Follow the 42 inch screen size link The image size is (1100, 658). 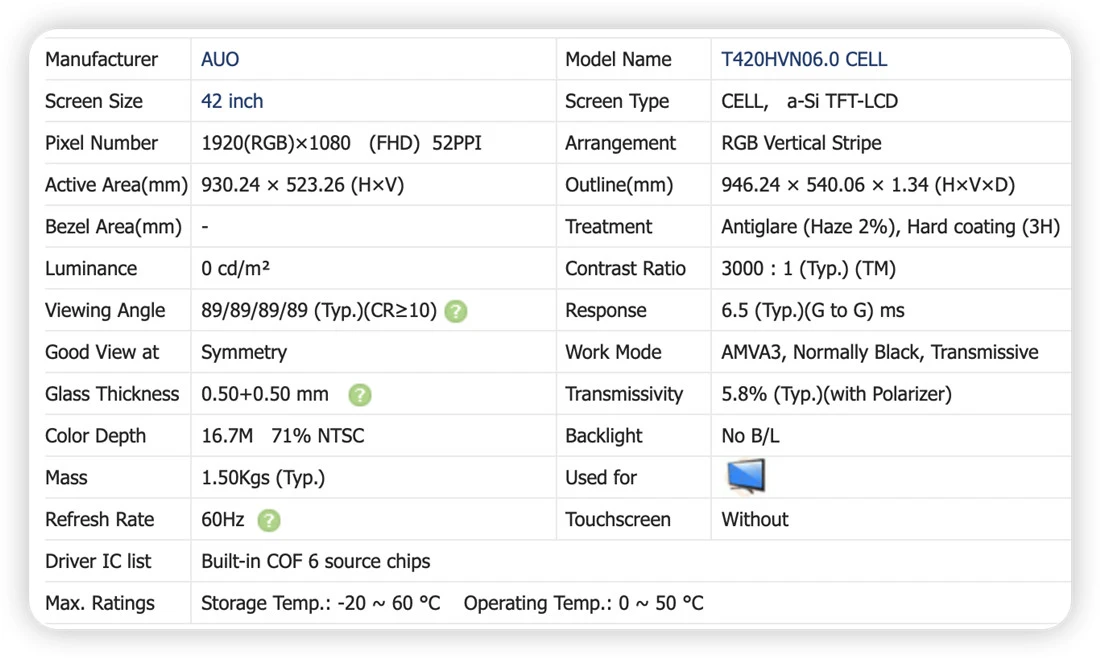[232, 101]
